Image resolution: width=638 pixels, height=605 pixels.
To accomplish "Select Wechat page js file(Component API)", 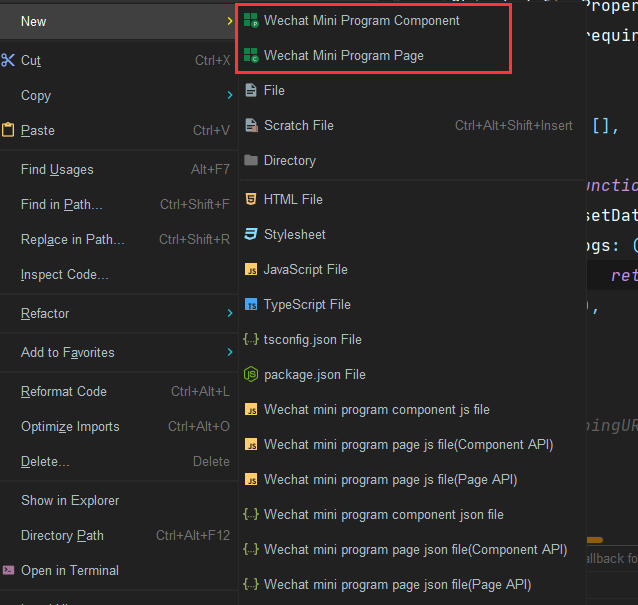I will (x=412, y=444).
